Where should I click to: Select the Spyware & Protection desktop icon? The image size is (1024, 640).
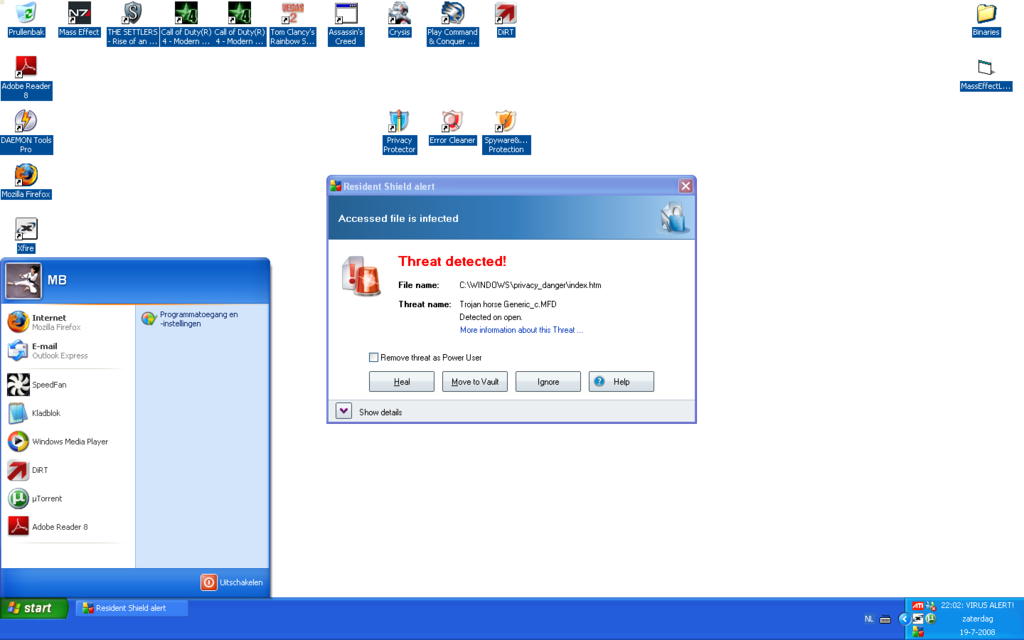coord(506,132)
